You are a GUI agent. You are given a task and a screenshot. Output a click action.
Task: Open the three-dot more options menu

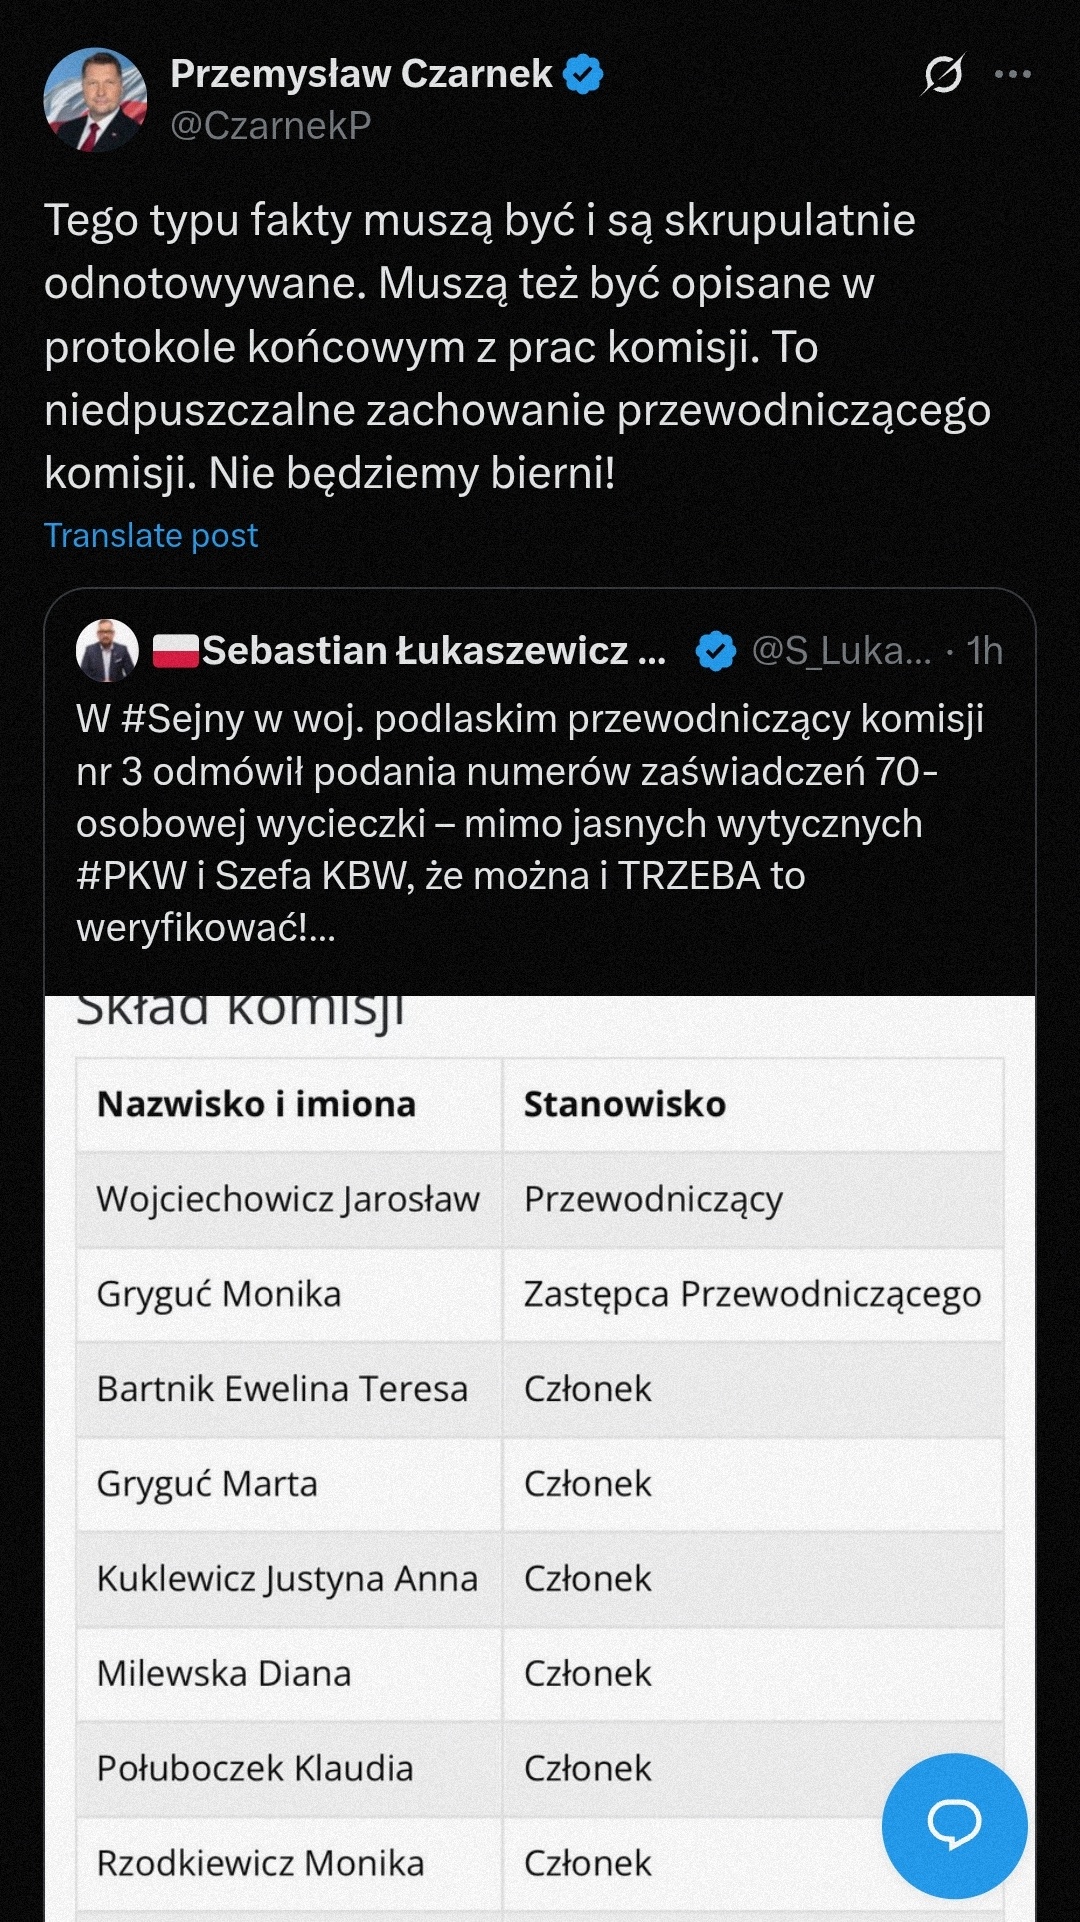click(x=1012, y=74)
